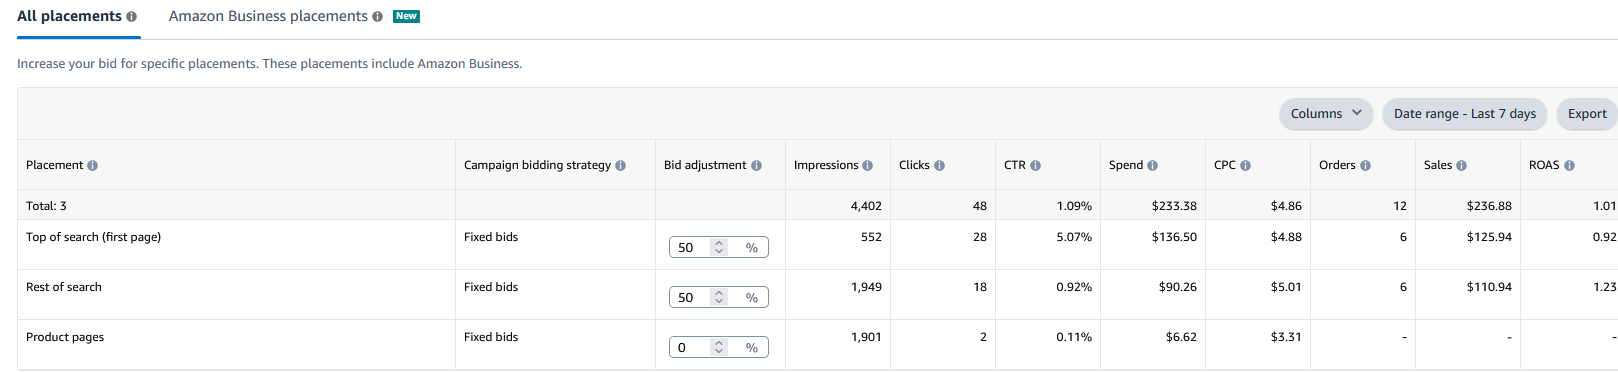Open the Columns dropdown

tap(1326, 114)
